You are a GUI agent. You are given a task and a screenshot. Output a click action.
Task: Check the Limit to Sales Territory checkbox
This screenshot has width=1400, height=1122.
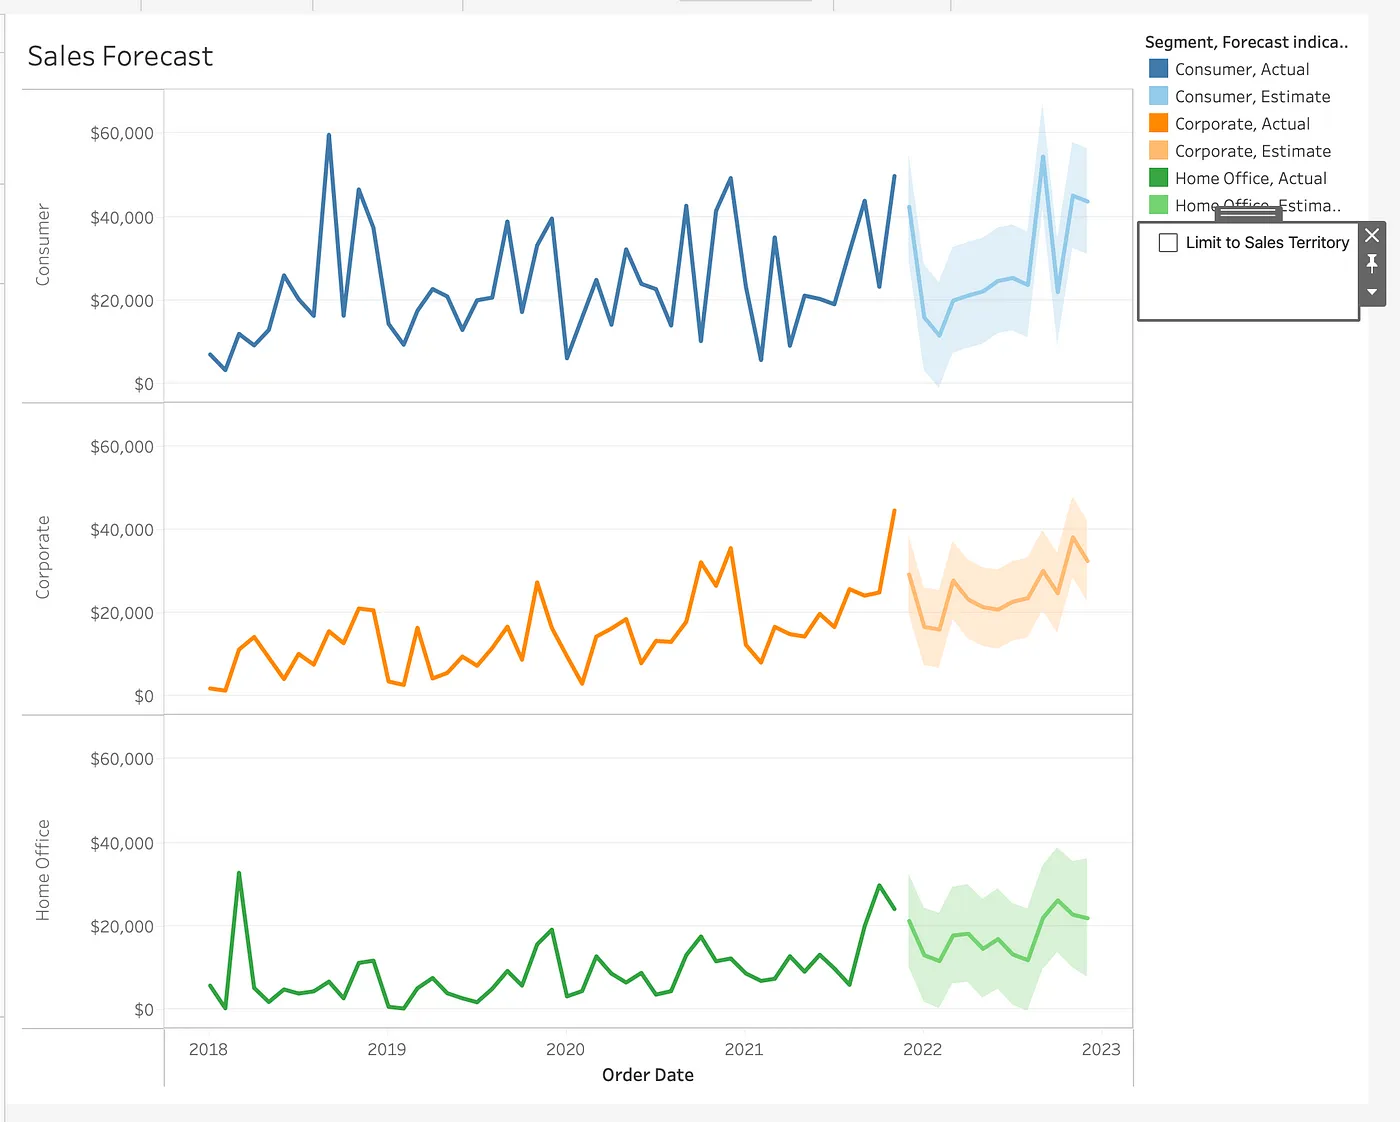(1168, 243)
